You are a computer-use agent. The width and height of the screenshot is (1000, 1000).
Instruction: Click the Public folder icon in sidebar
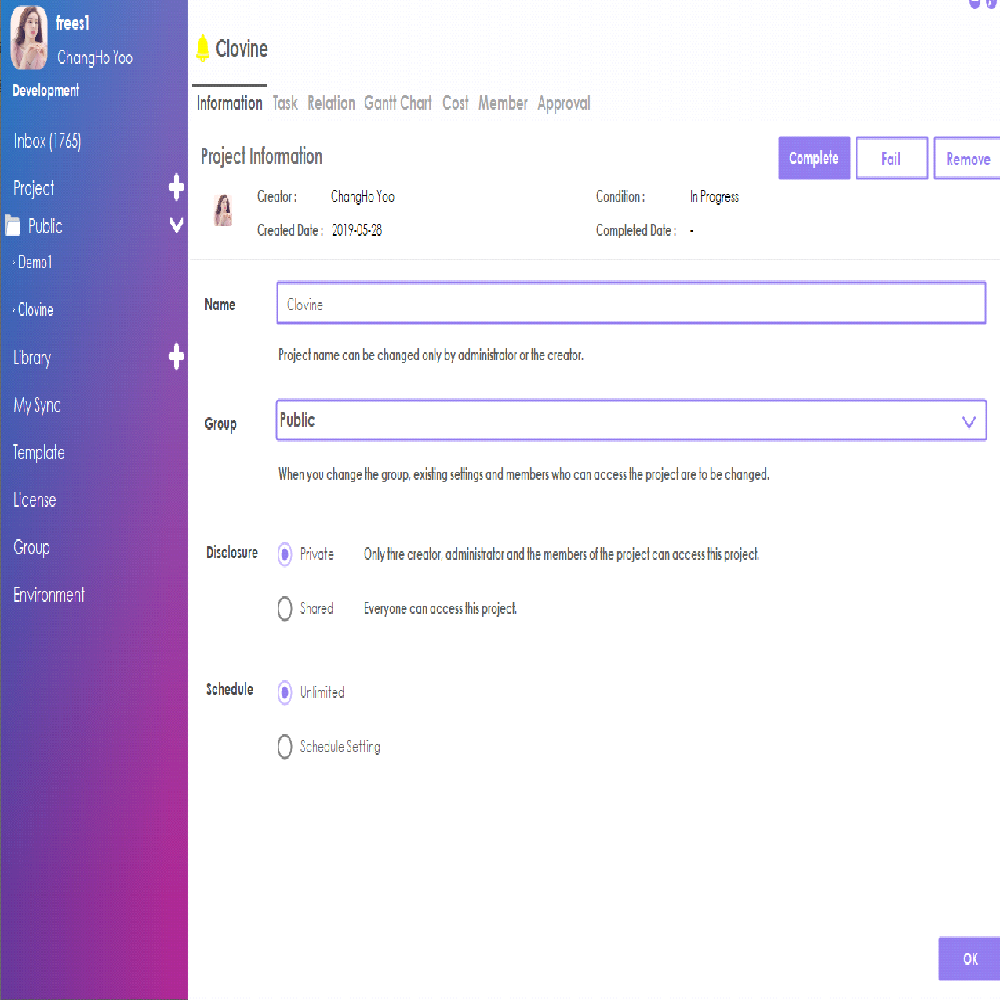pos(13,226)
